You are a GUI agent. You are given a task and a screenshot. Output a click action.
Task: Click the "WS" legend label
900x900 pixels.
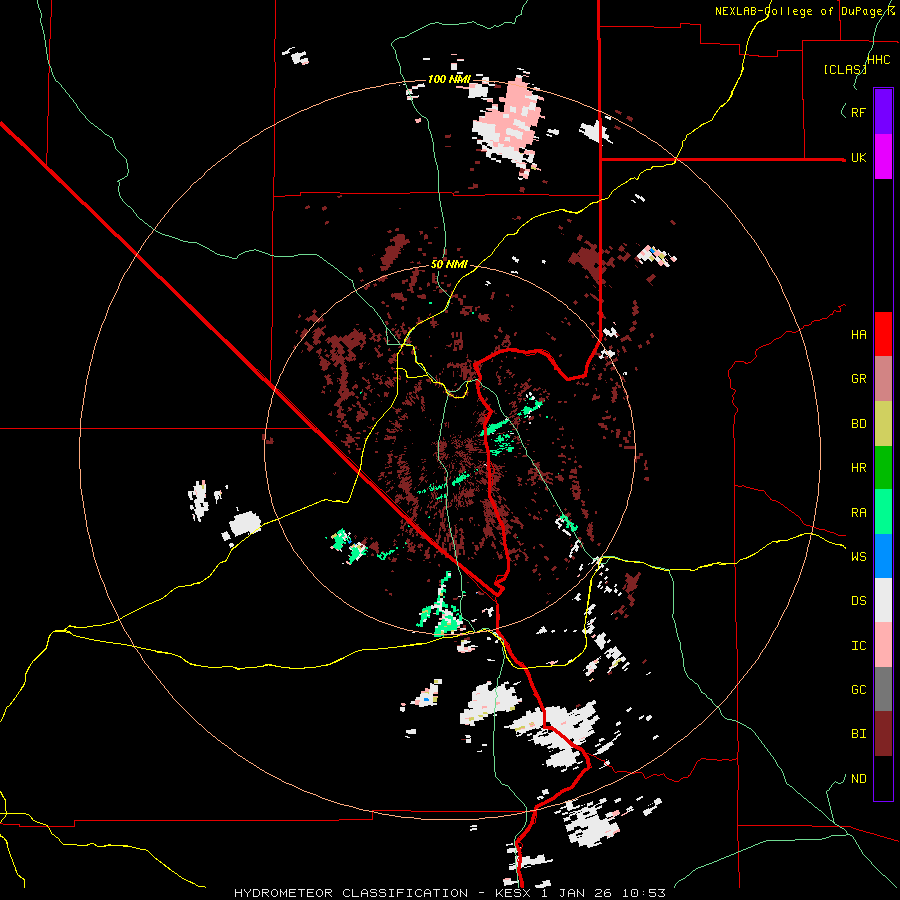pos(858,557)
